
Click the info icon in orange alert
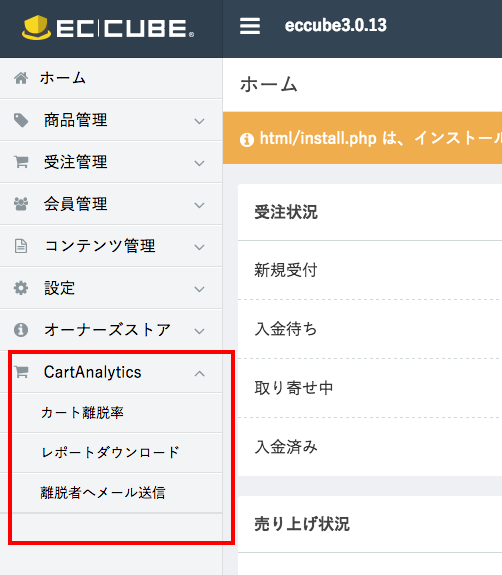pos(247,139)
